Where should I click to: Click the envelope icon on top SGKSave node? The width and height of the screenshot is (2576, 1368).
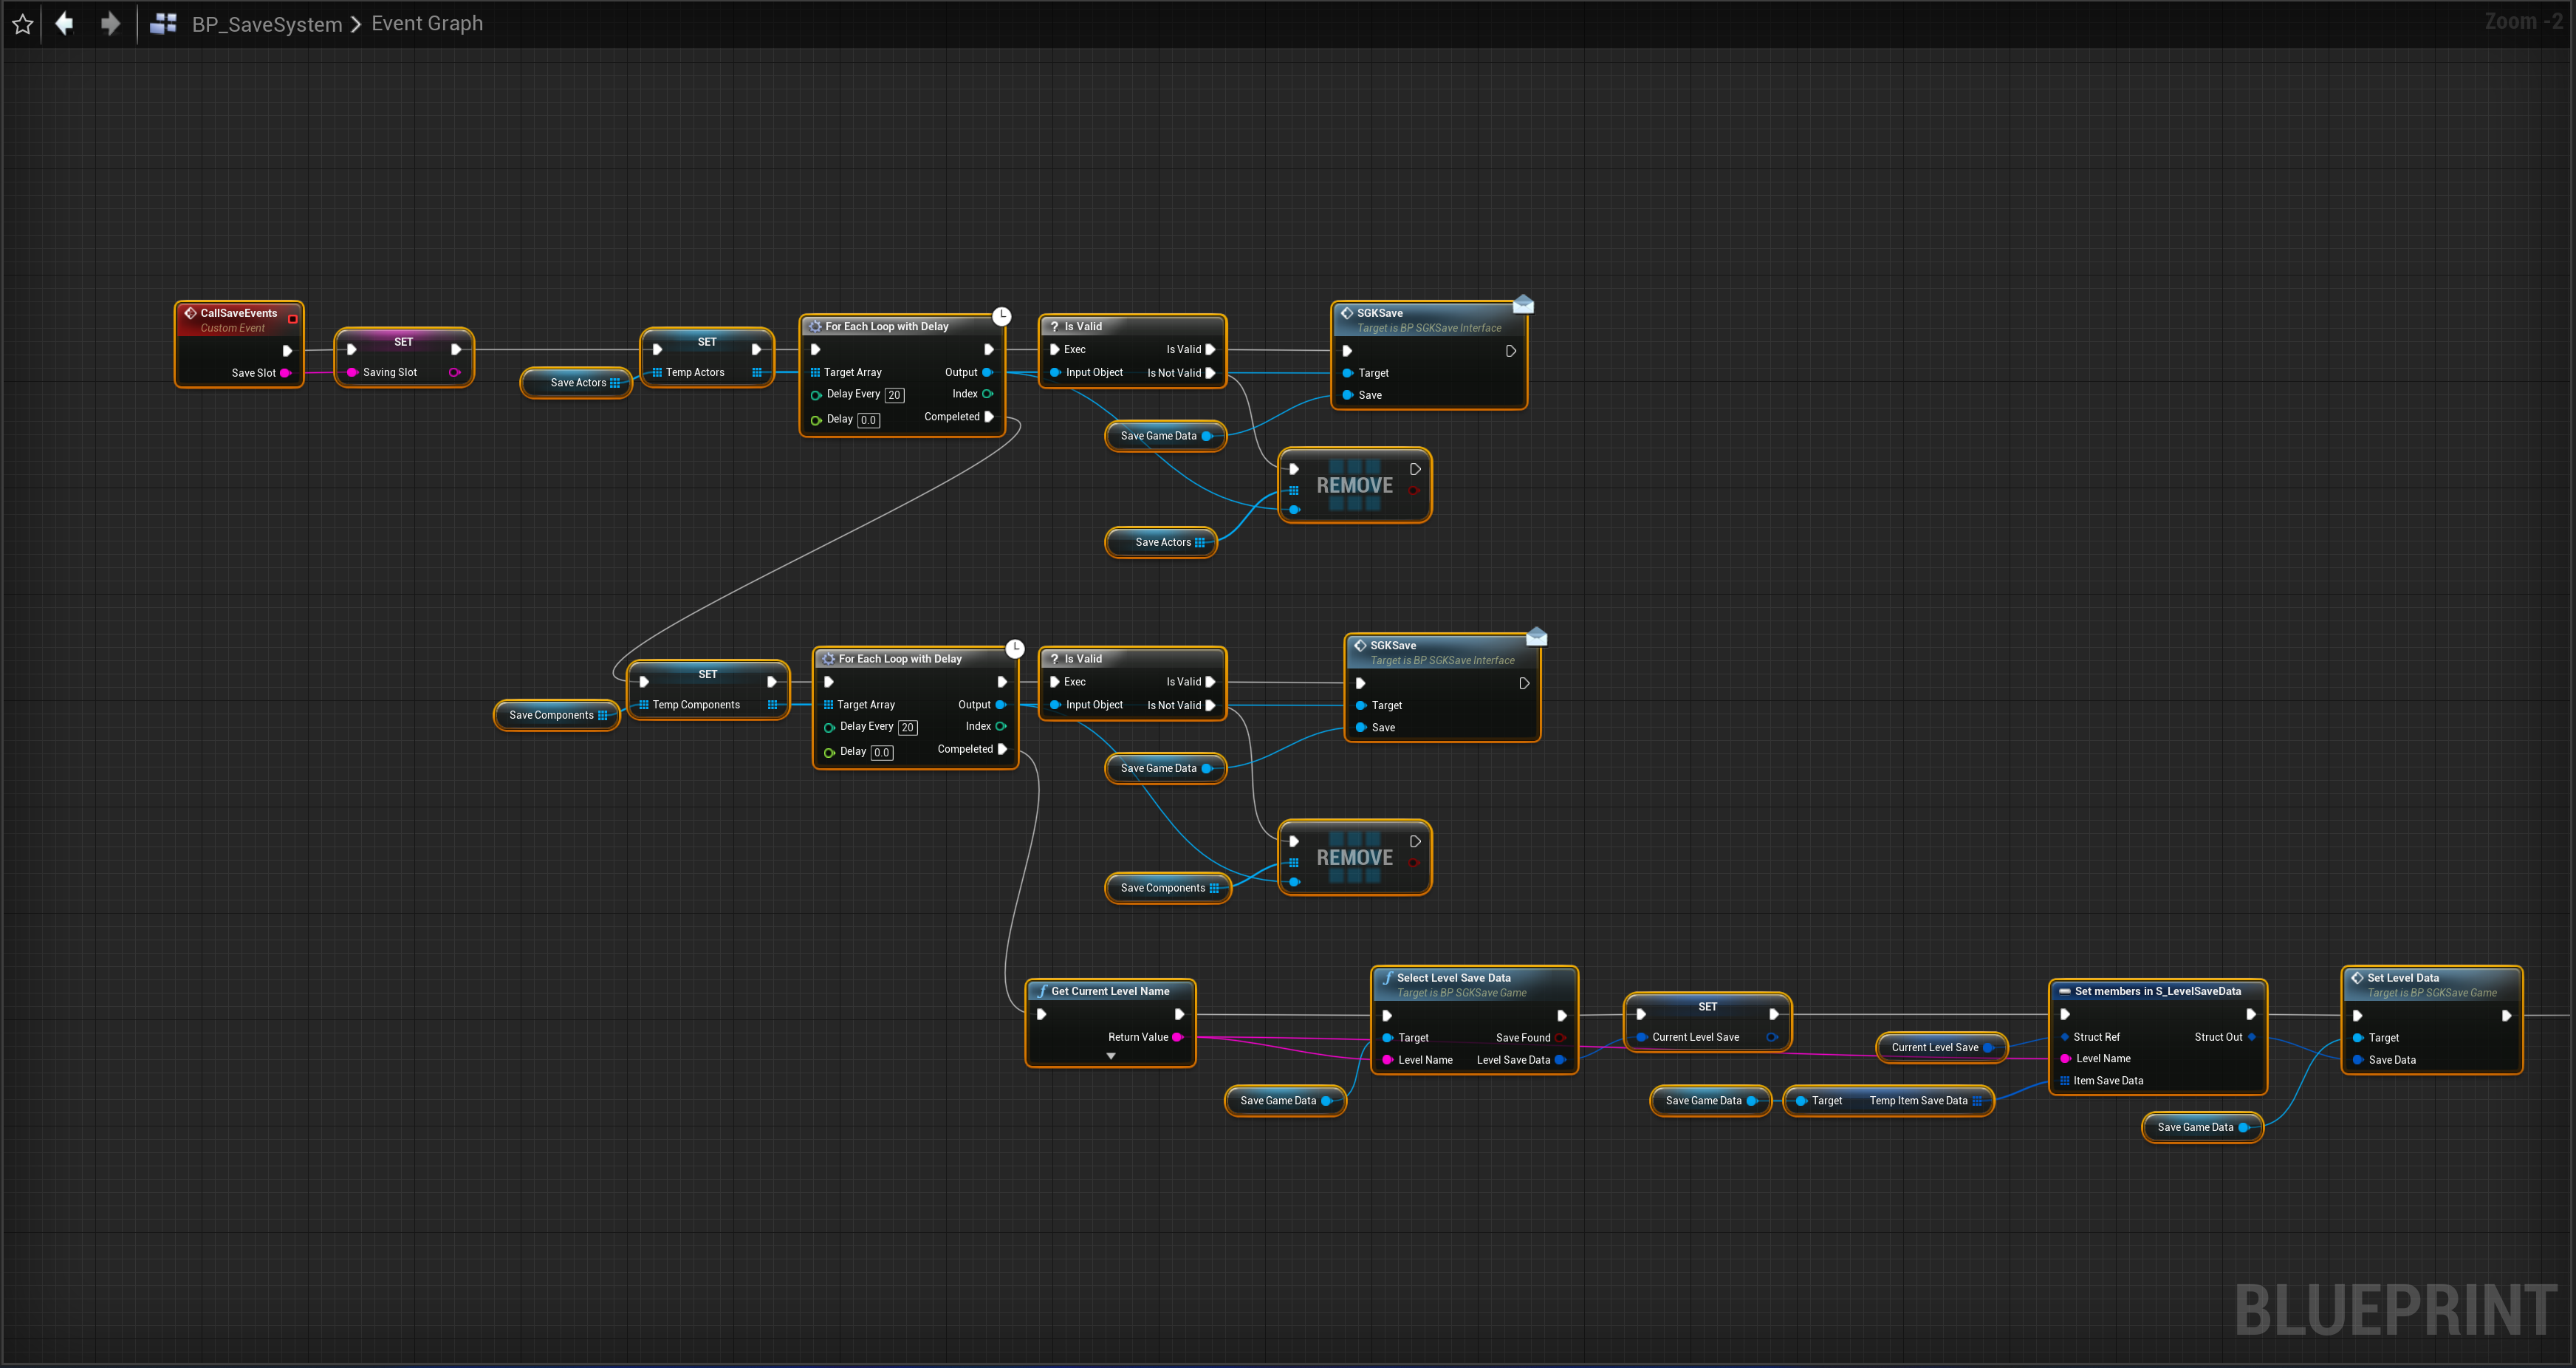[x=1522, y=304]
